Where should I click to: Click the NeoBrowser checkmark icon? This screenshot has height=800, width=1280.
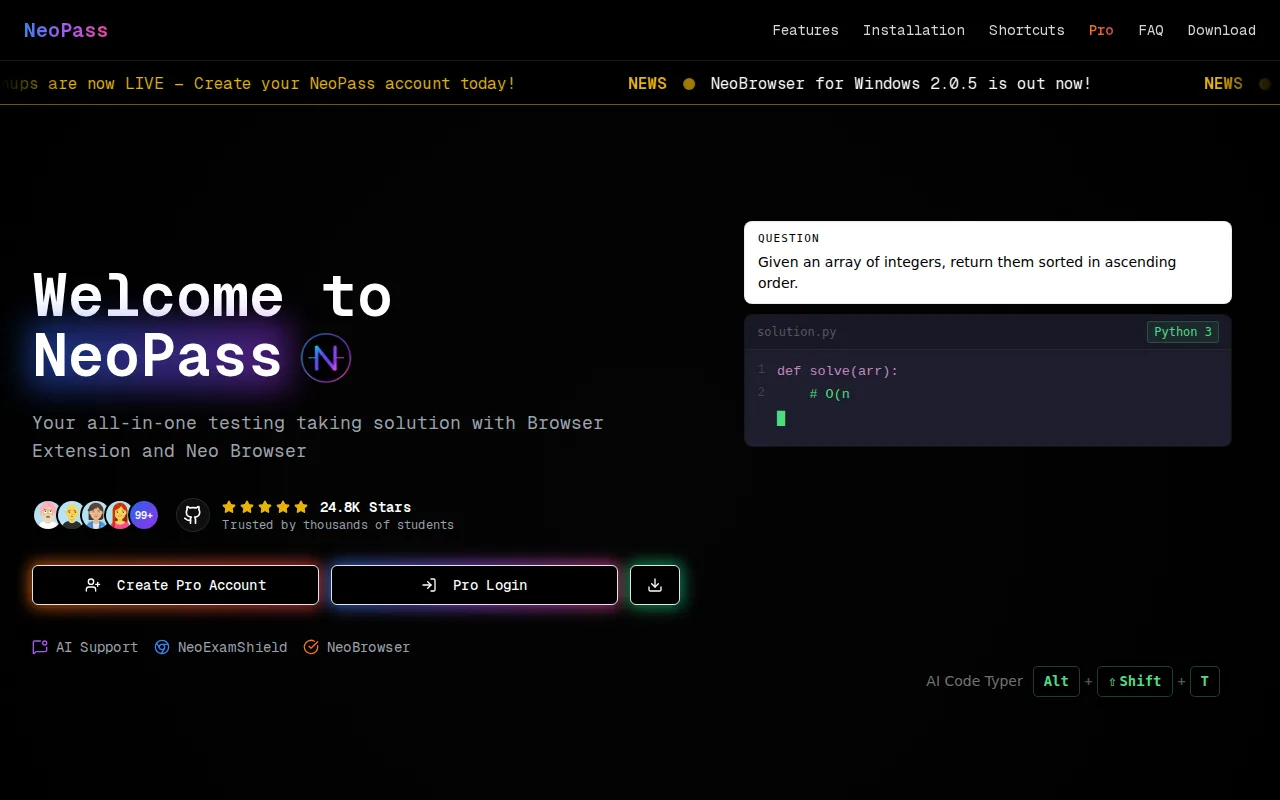[311, 647]
